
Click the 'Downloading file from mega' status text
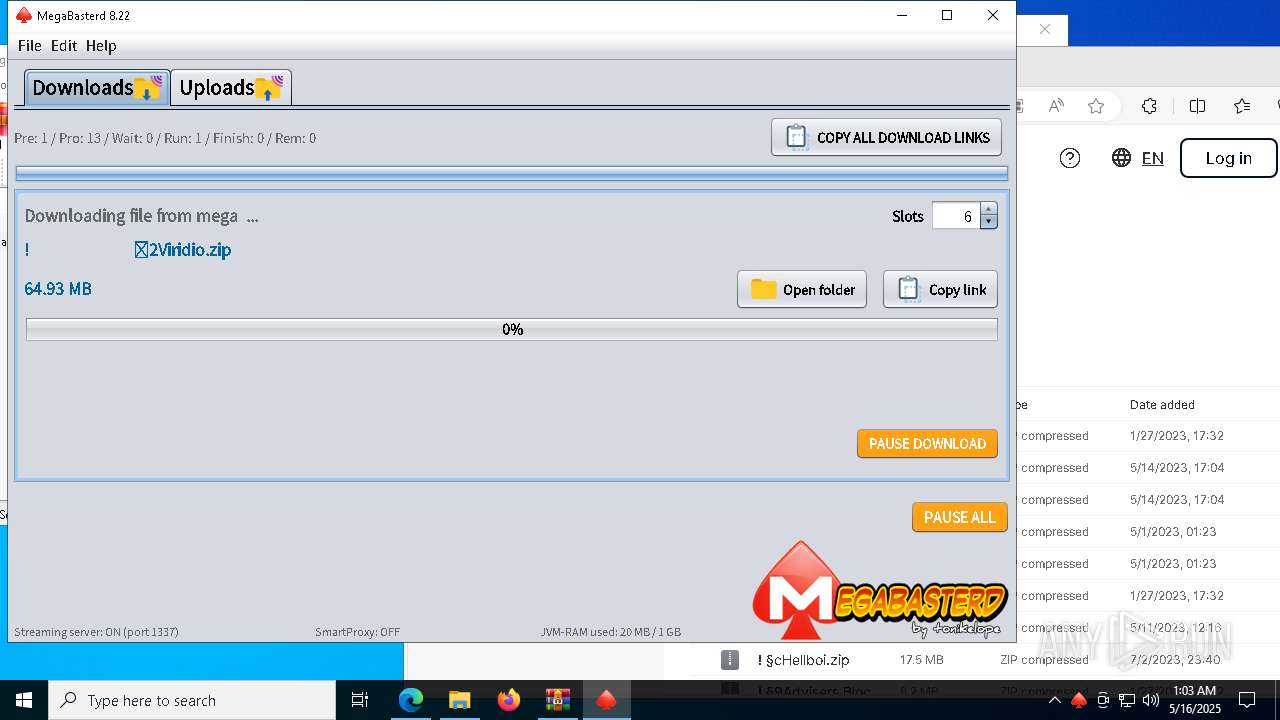pyautogui.click(x=141, y=216)
